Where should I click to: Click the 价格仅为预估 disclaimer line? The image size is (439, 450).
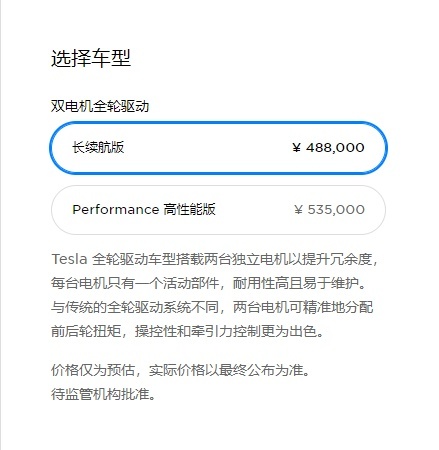coord(93,370)
